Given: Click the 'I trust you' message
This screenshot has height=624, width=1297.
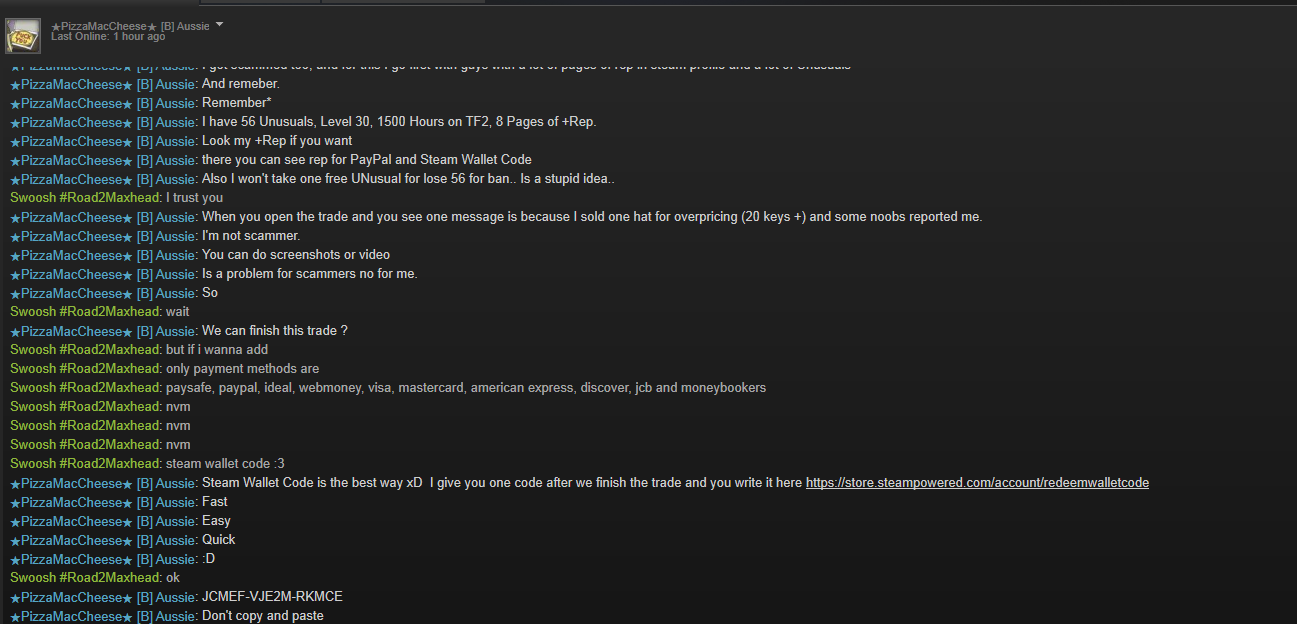Looking at the screenshot, I should pyautogui.click(x=194, y=198).
